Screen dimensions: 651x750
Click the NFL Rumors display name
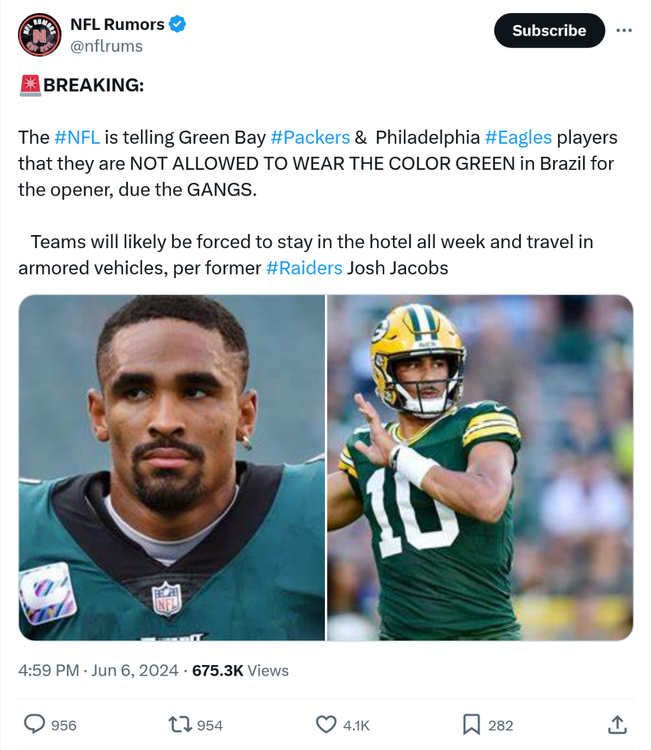click(116, 24)
